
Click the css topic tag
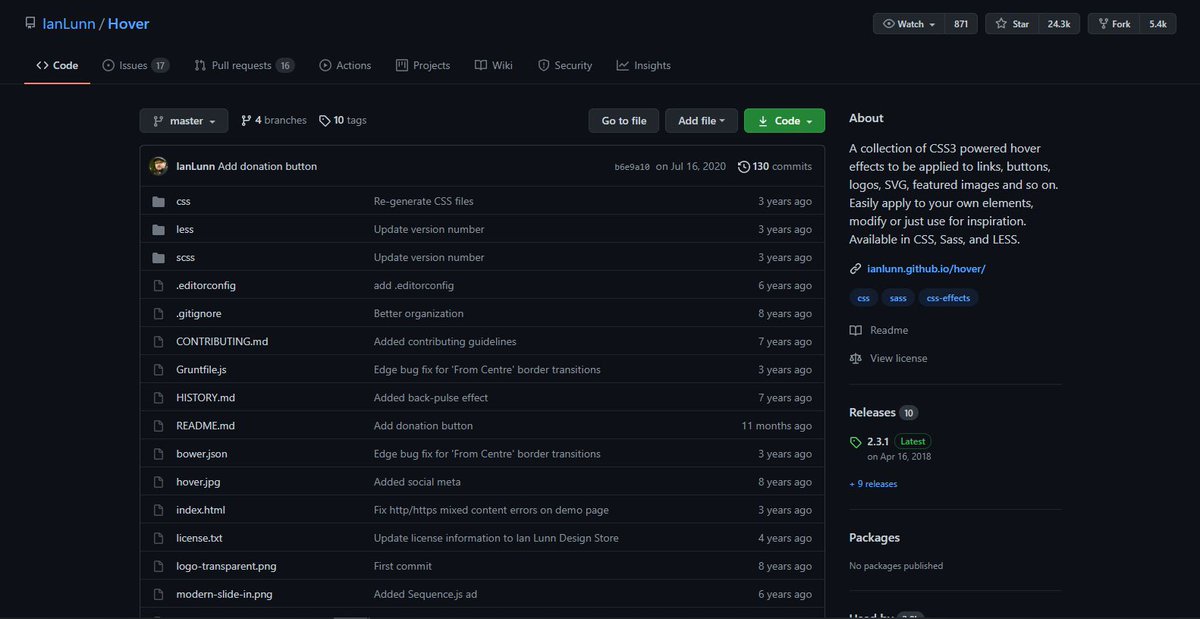pyautogui.click(x=864, y=297)
